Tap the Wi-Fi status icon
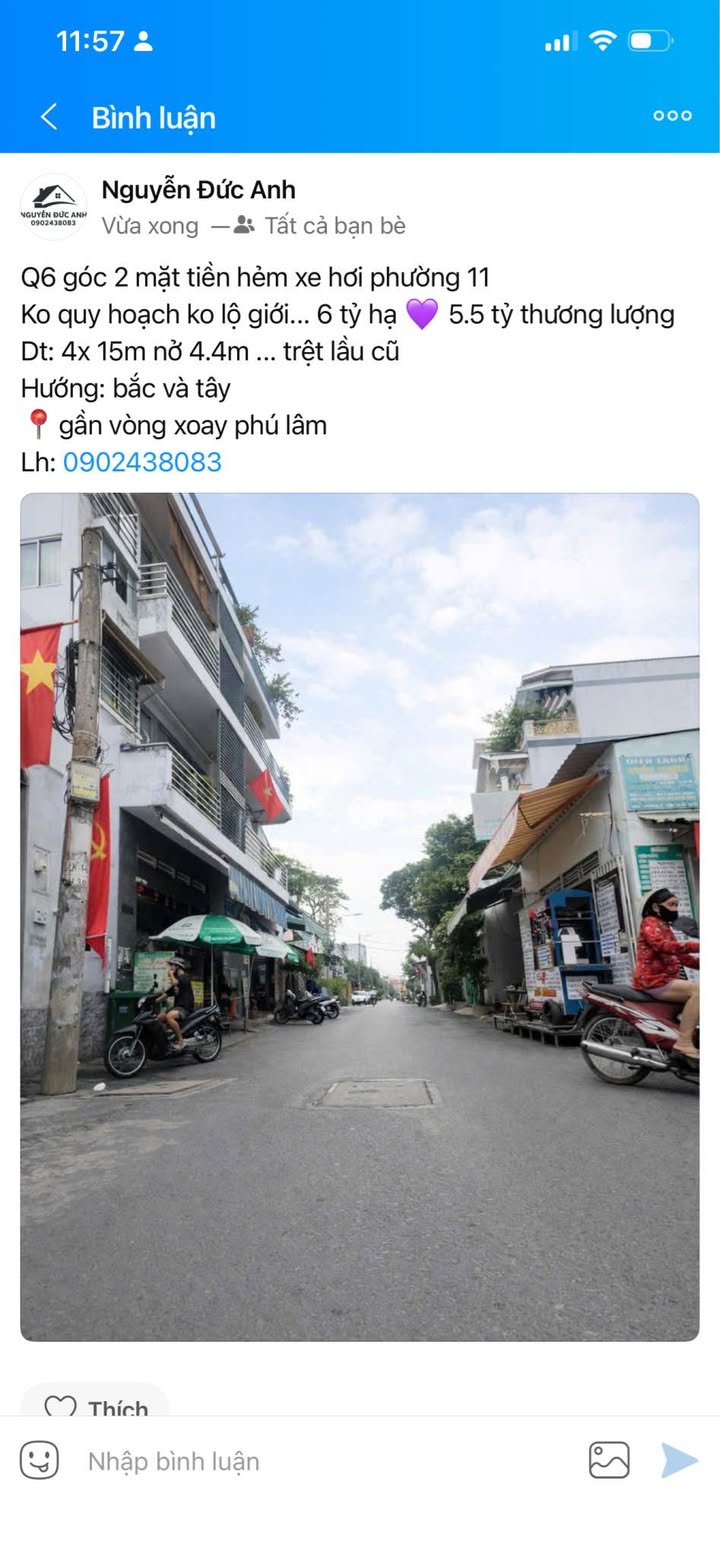 coord(602,41)
